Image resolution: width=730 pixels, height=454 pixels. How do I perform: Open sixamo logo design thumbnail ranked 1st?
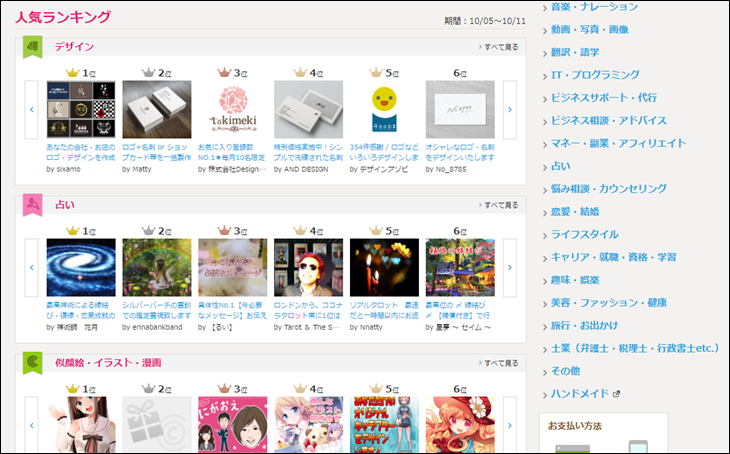(81, 109)
